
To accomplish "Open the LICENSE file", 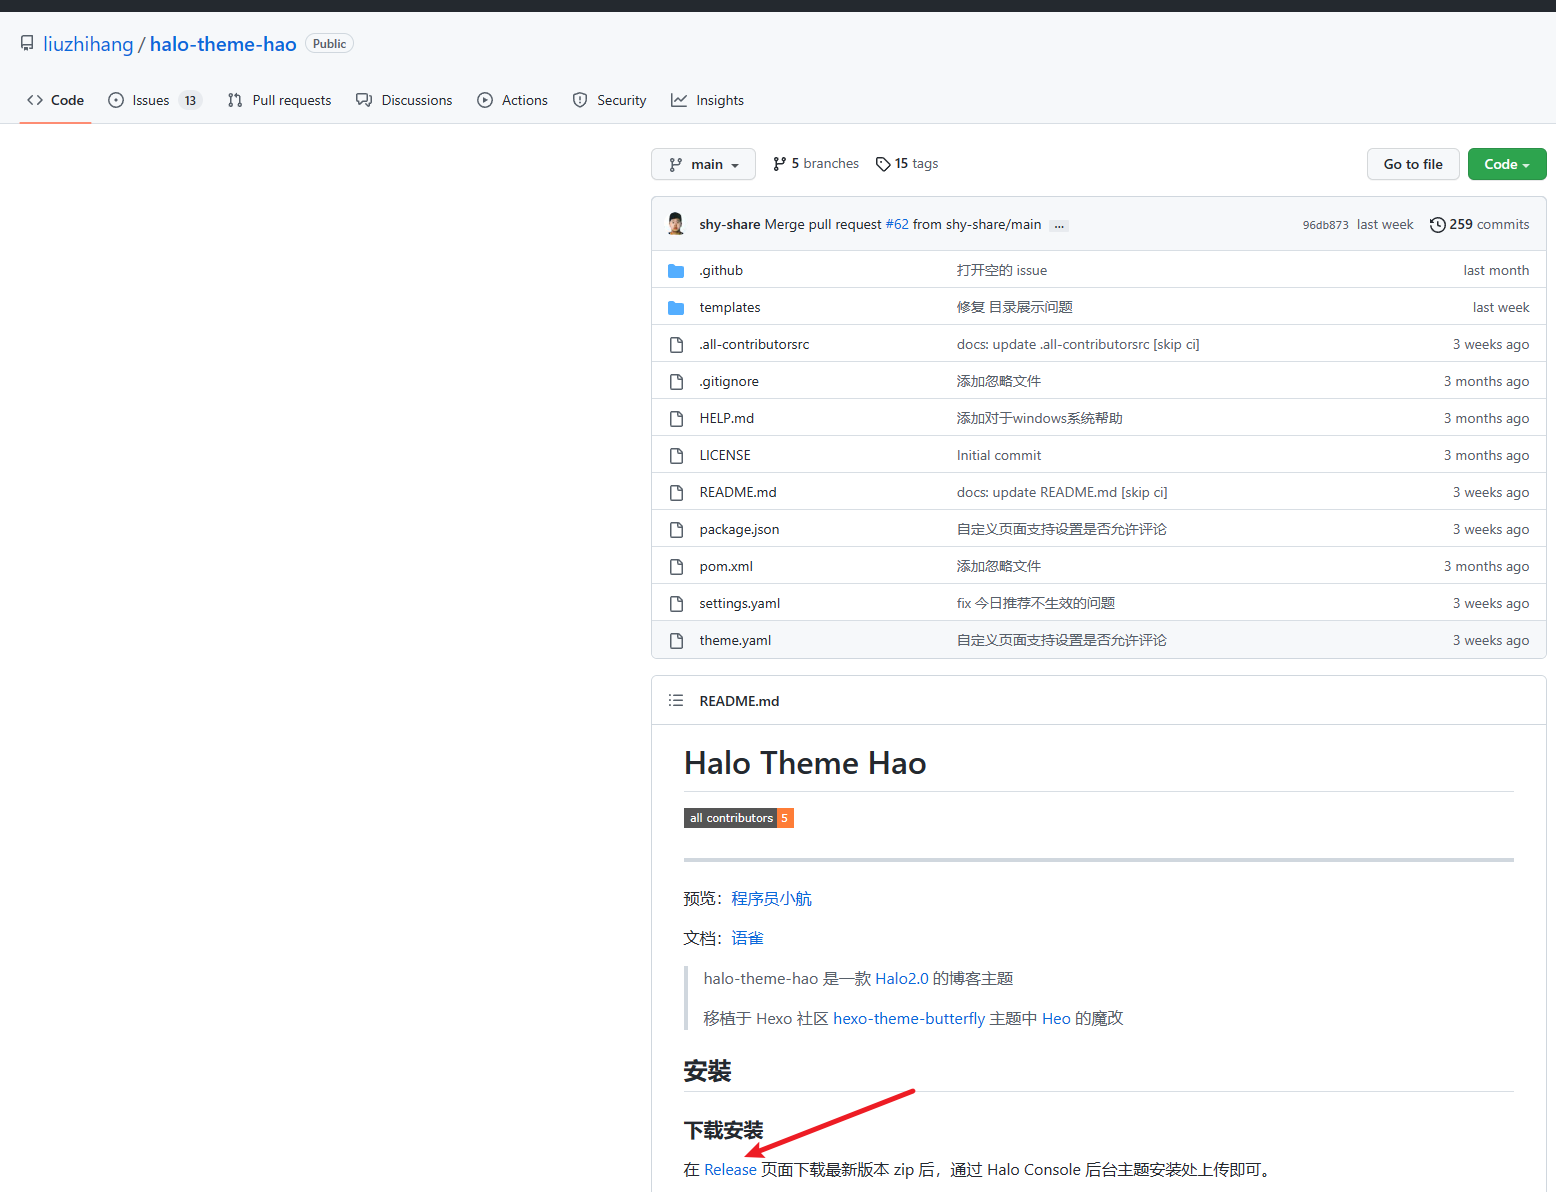I will [725, 455].
